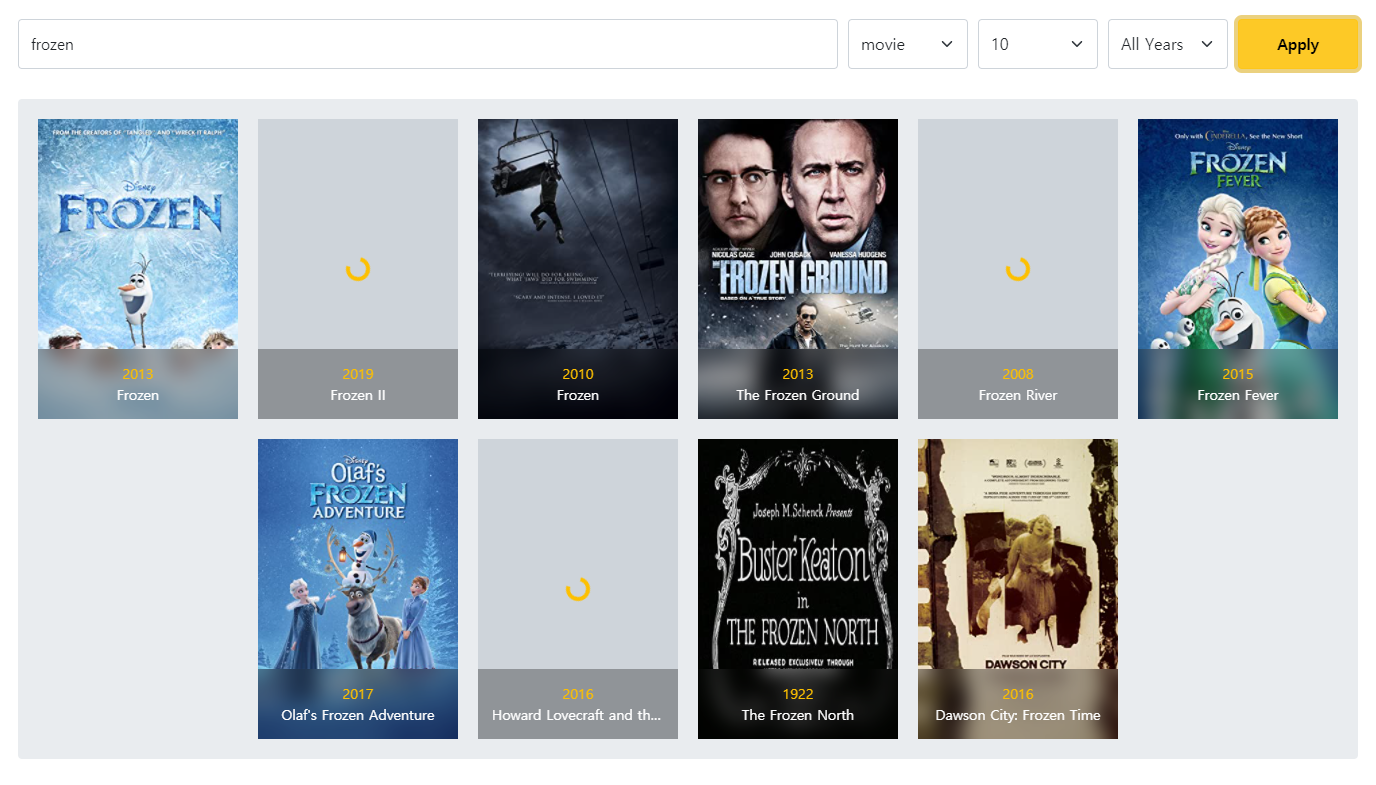Expand the "All Years" dropdown

click(1168, 44)
